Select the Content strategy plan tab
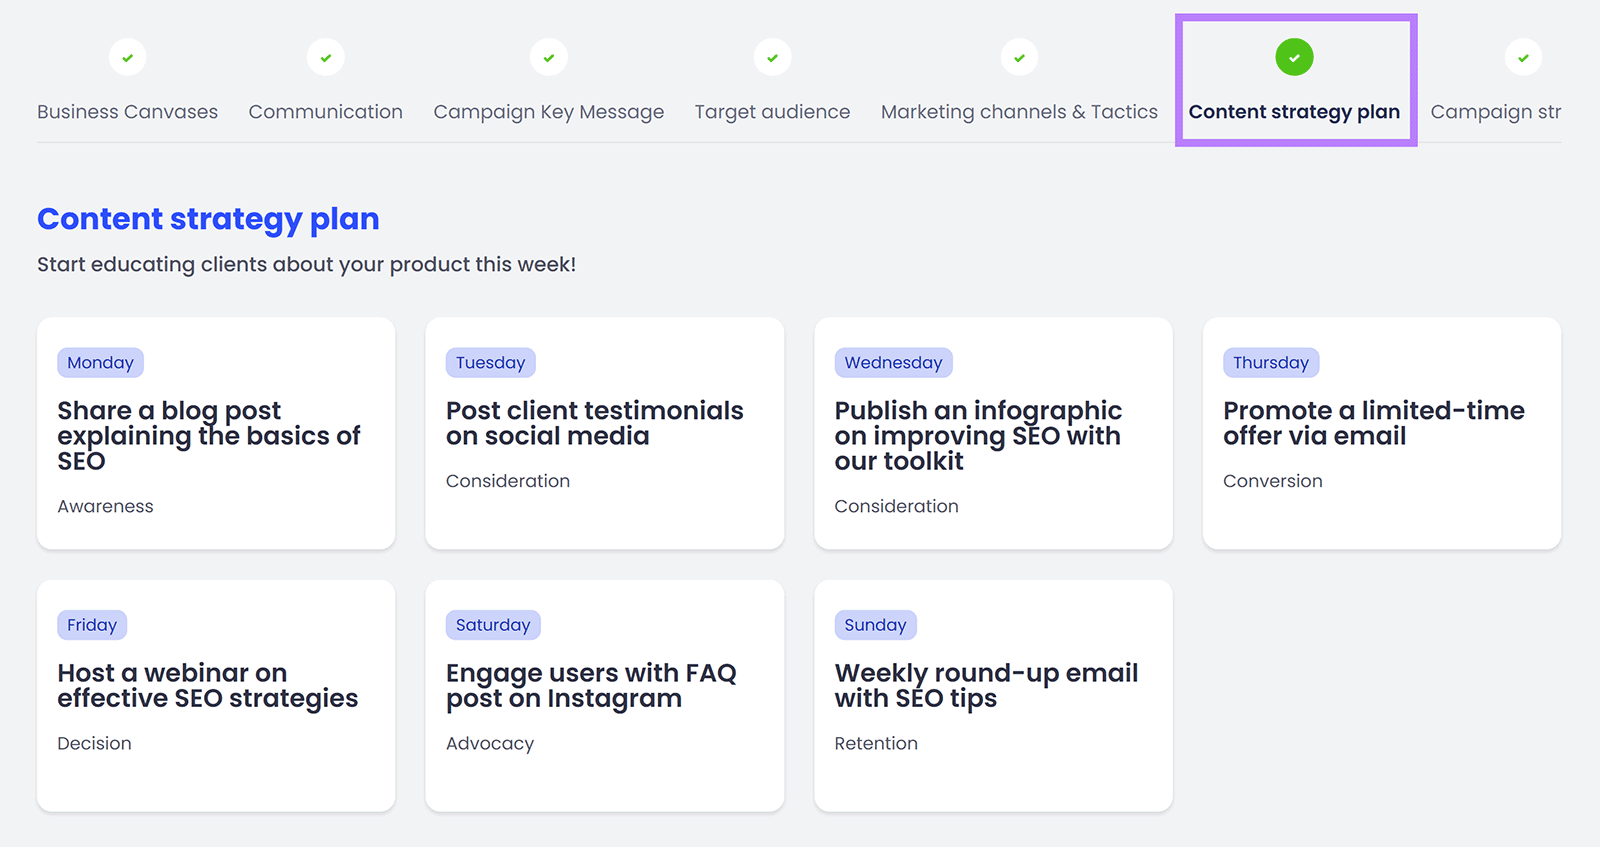Viewport: 1600px width, 847px height. (x=1294, y=112)
